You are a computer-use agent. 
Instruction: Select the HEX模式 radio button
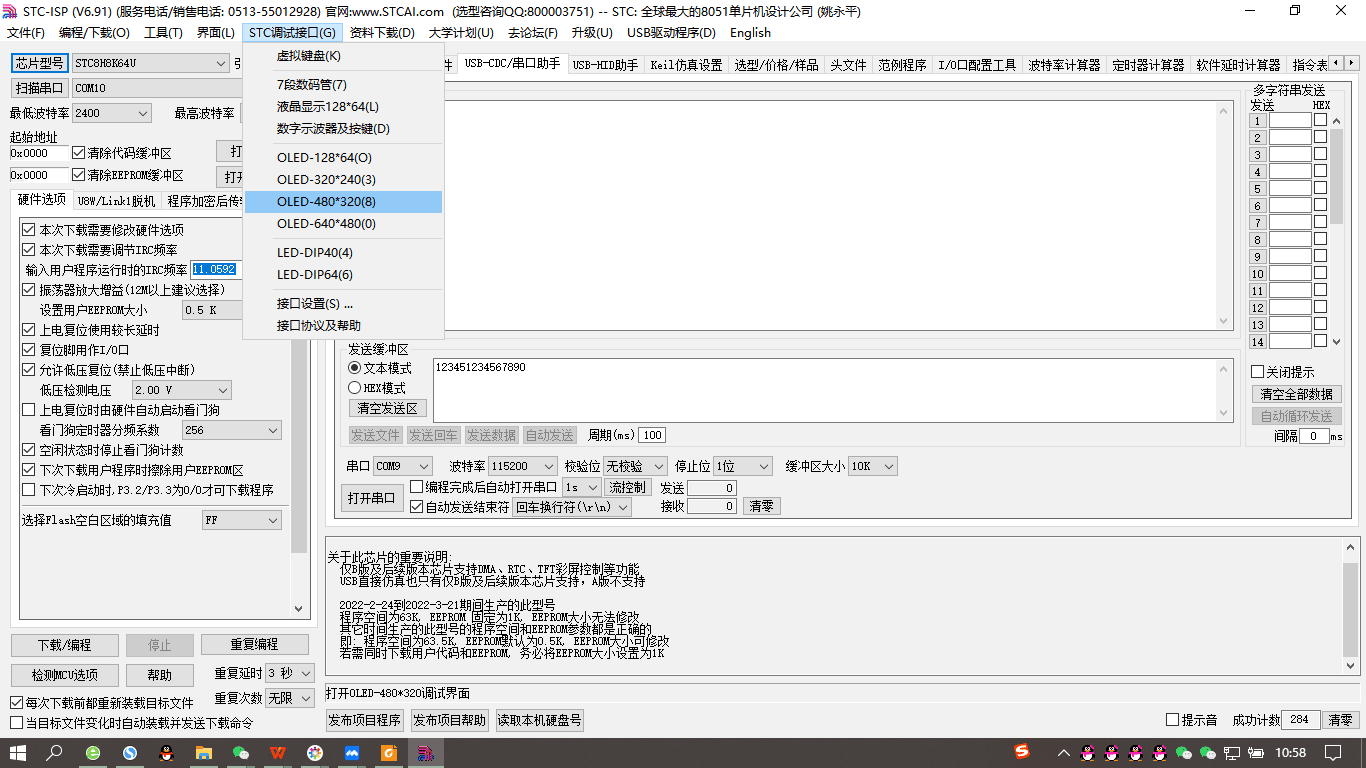point(354,387)
